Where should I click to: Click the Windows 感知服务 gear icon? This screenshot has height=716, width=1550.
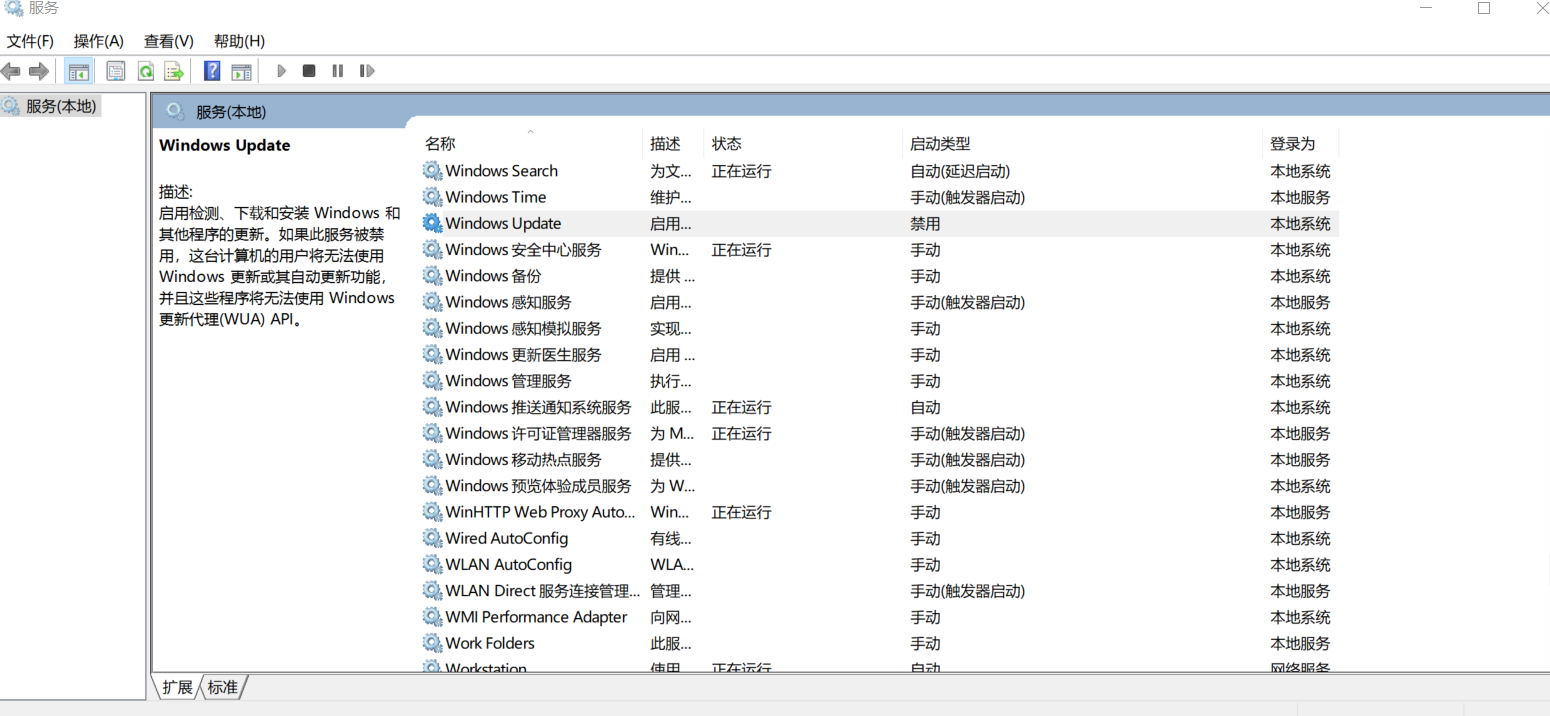(x=432, y=302)
